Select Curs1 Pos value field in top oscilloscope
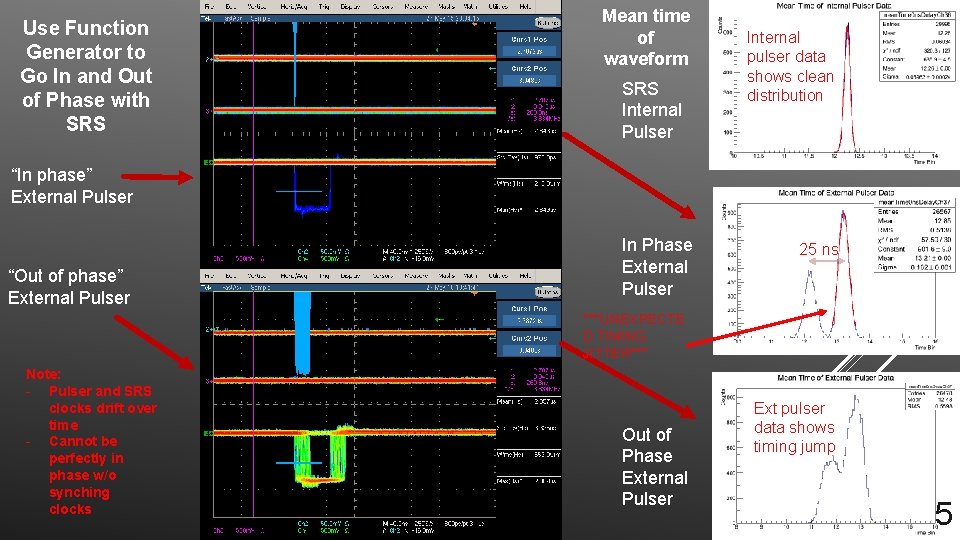The width and height of the screenshot is (960, 540). (529, 51)
